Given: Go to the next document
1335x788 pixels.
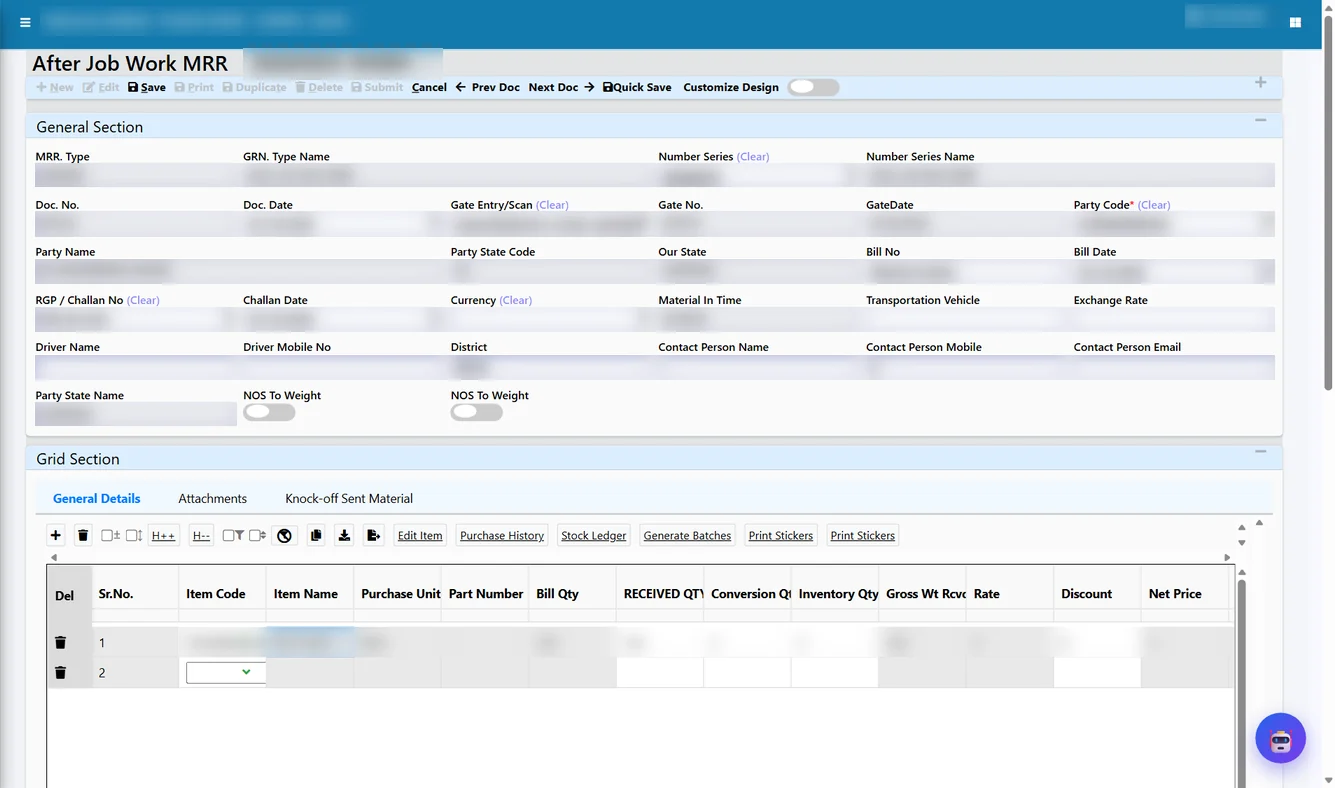Looking at the screenshot, I should coord(562,87).
